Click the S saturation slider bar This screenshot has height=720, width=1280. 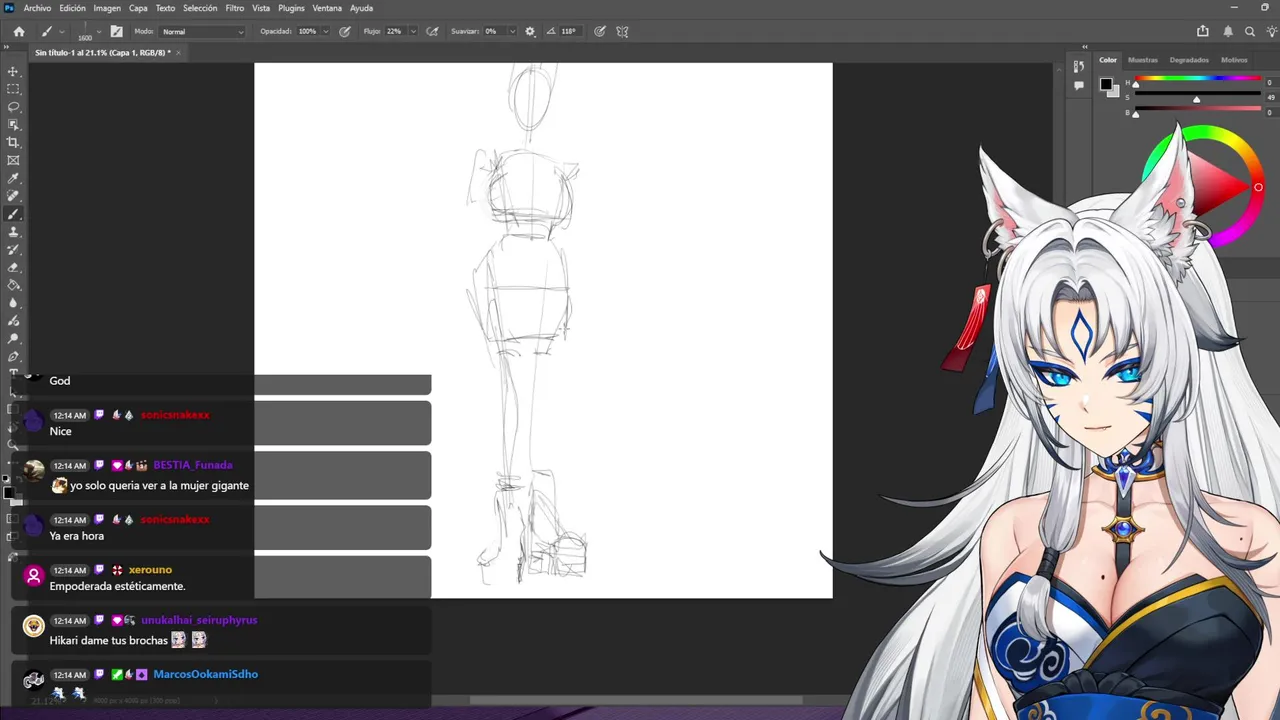pos(1196,94)
